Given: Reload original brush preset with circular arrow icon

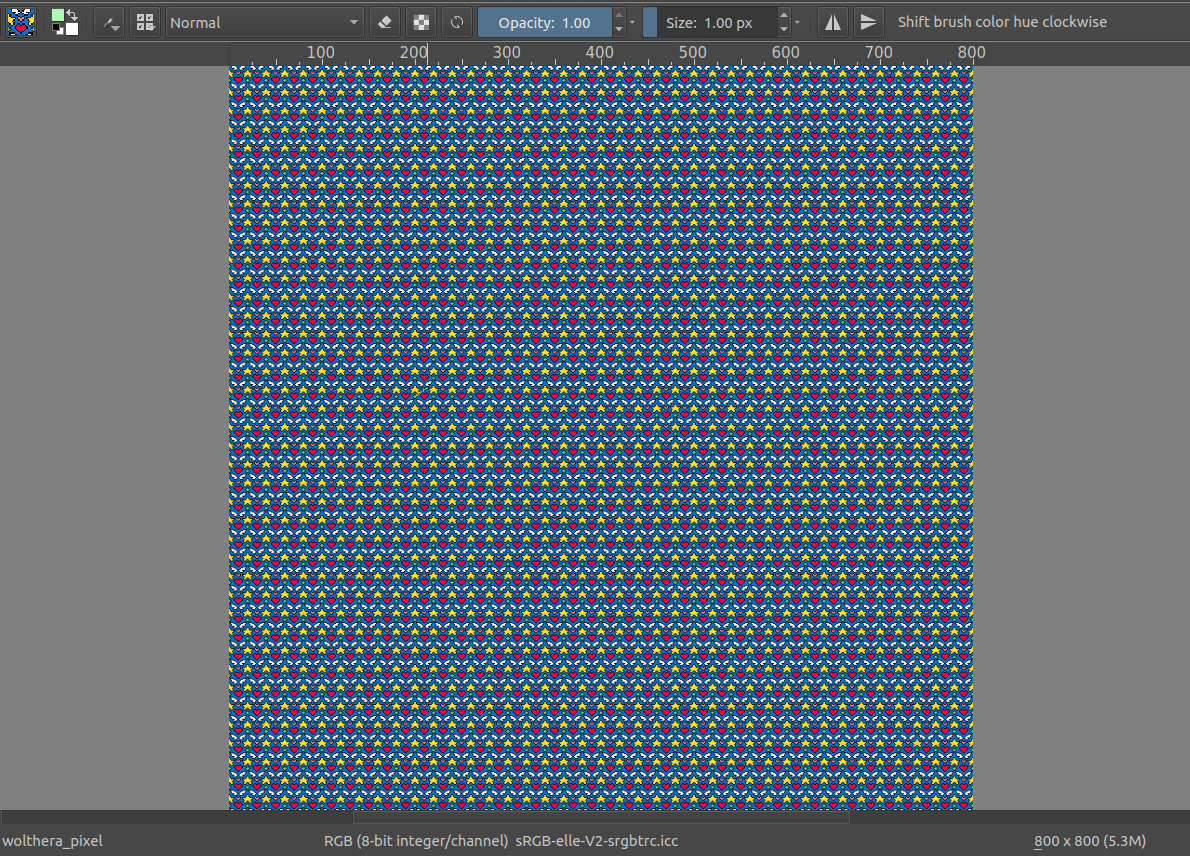Looking at the screenshot, I should 457,21.
